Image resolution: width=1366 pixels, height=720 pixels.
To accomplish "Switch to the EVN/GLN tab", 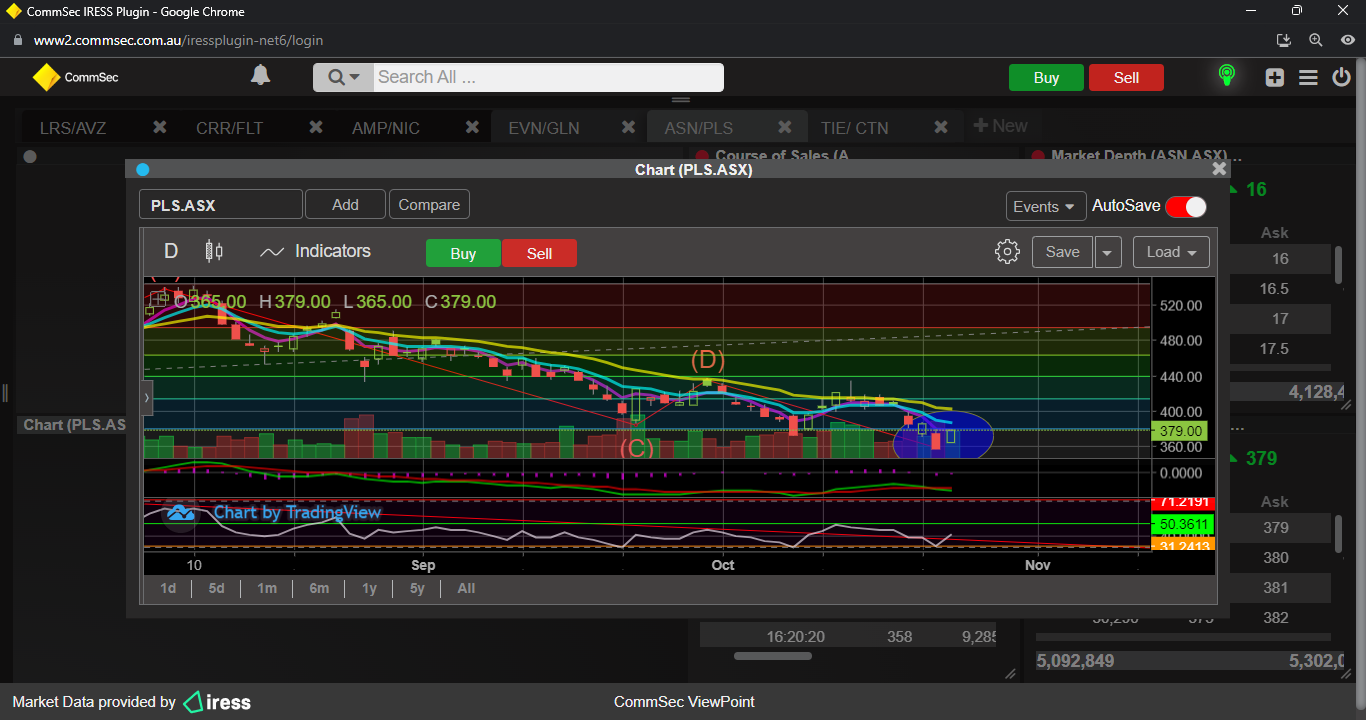I will coord(543,128).
